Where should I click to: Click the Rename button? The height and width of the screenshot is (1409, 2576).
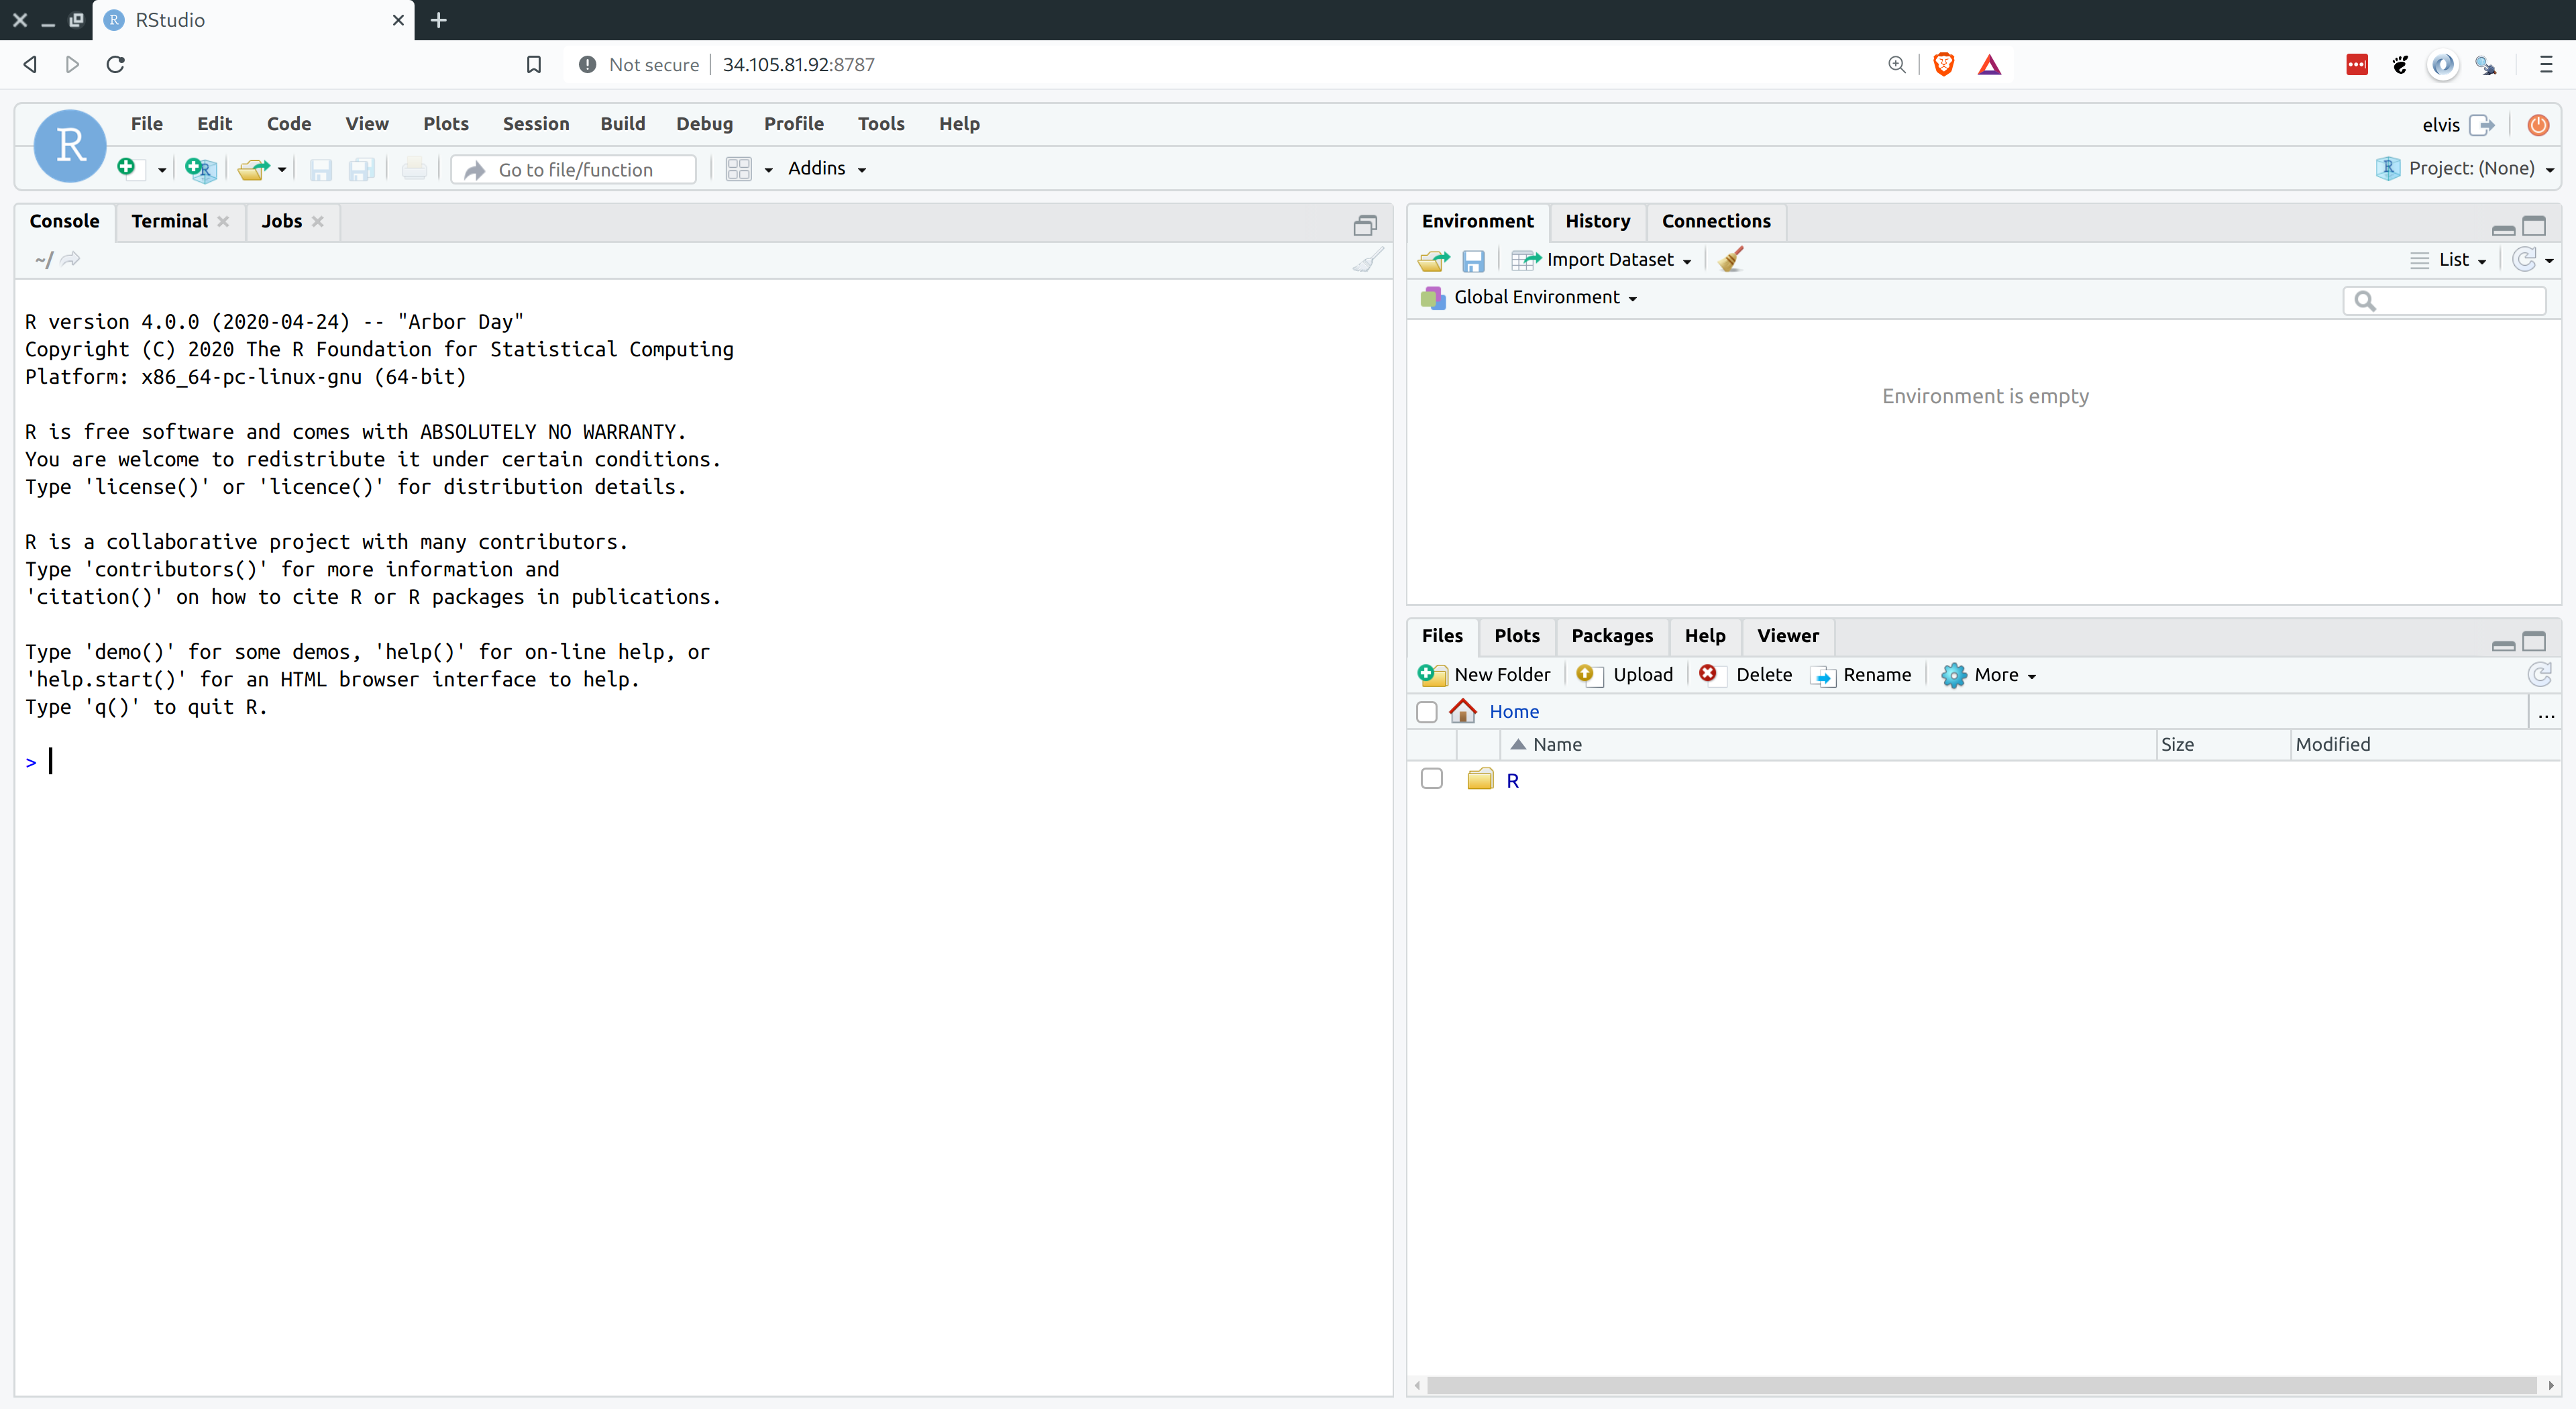point(1862,675)
